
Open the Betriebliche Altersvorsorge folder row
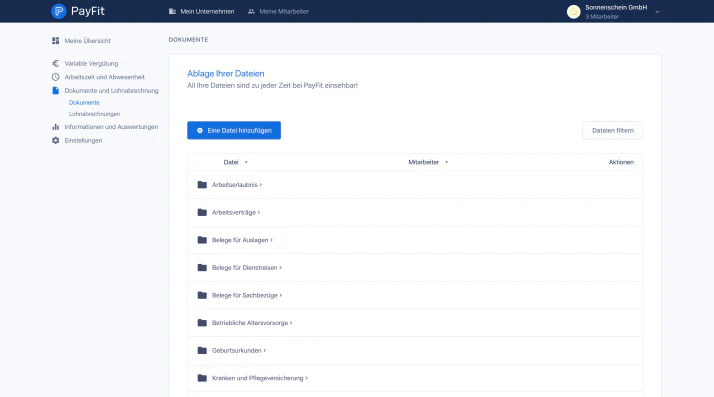point(415,323)
